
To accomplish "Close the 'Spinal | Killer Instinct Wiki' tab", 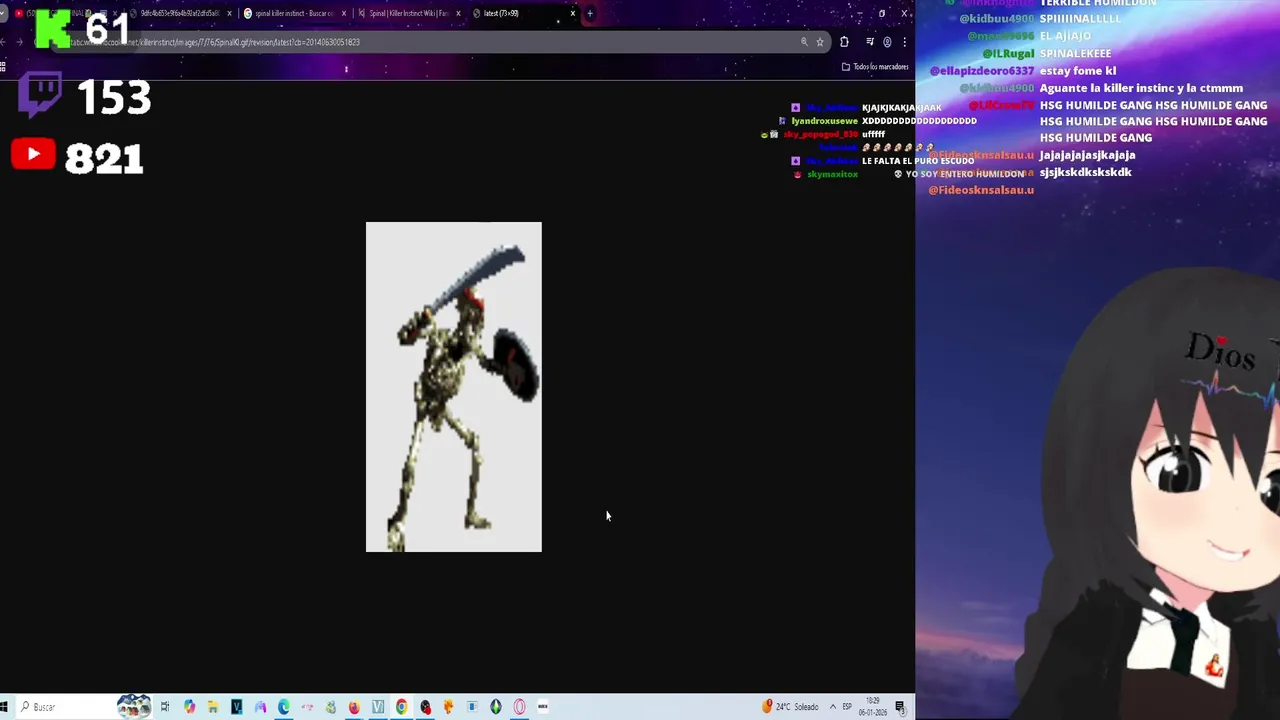I will pos(459,13).
